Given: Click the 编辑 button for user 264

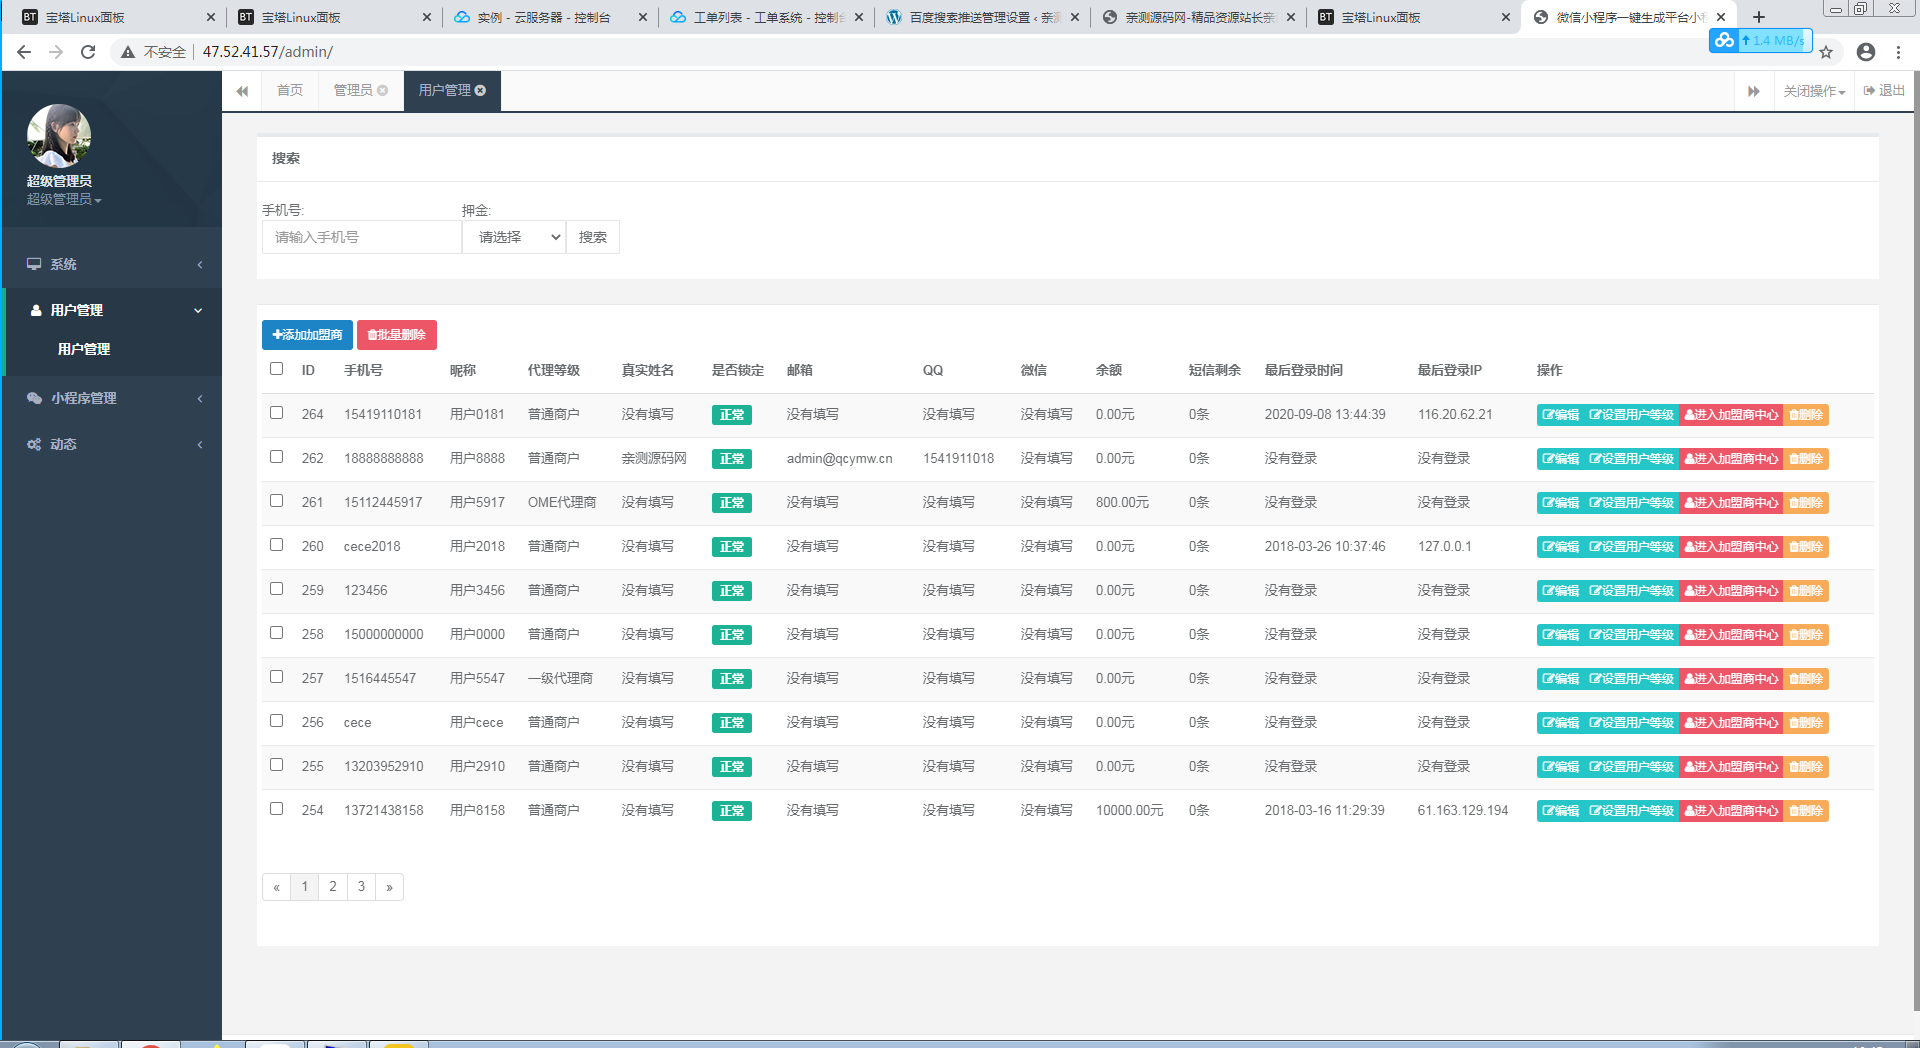Looking at the screenshot, I should tap(1560, 415).
